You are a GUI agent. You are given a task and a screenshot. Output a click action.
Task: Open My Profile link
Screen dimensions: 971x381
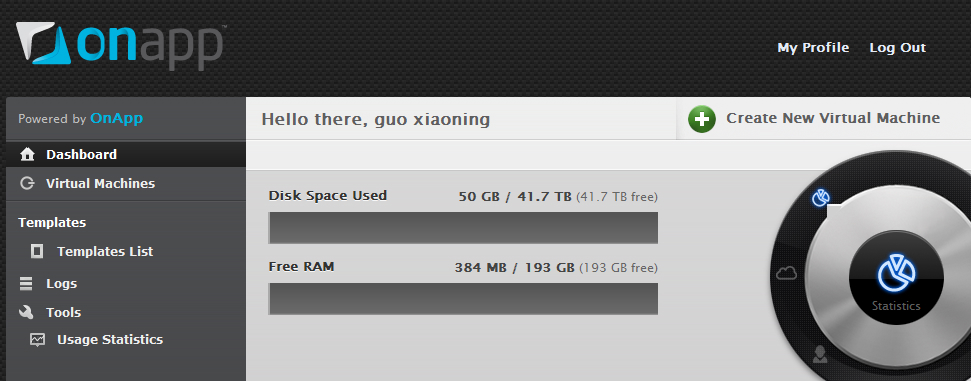point(813,48)
